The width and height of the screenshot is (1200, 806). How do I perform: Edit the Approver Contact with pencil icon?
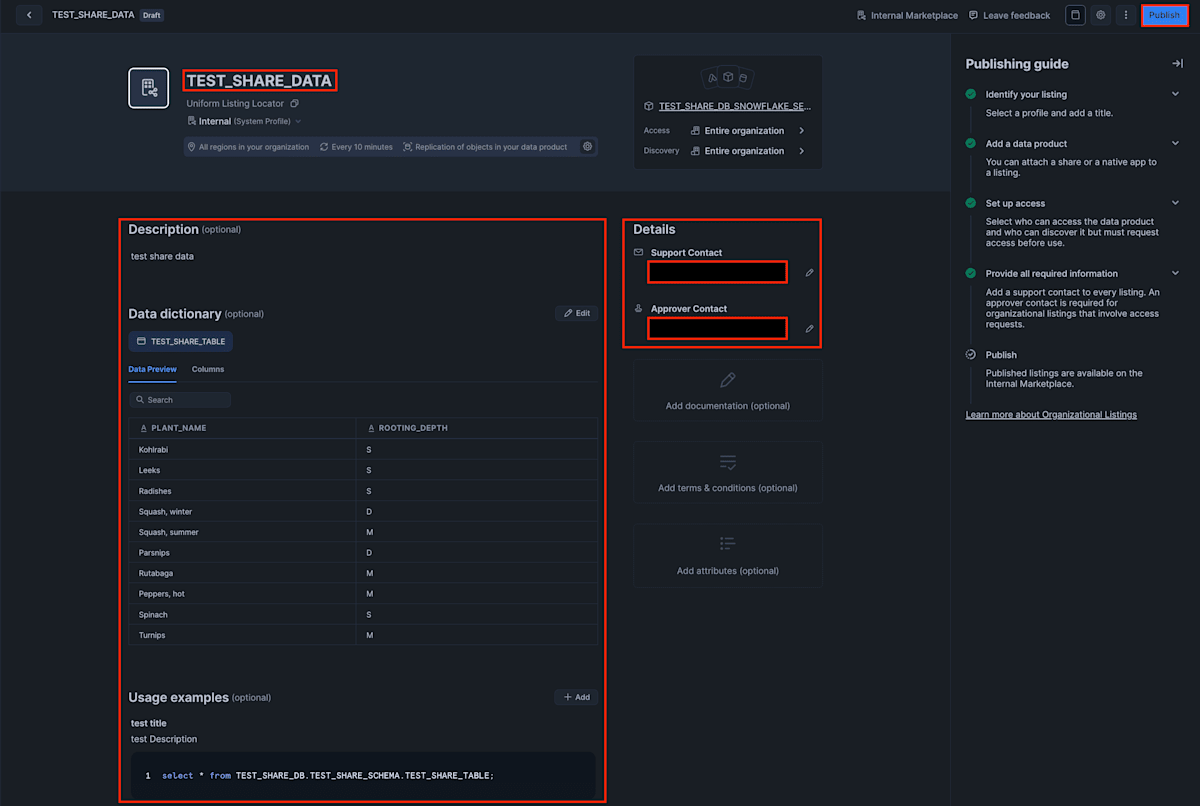[x=809, y=328]
